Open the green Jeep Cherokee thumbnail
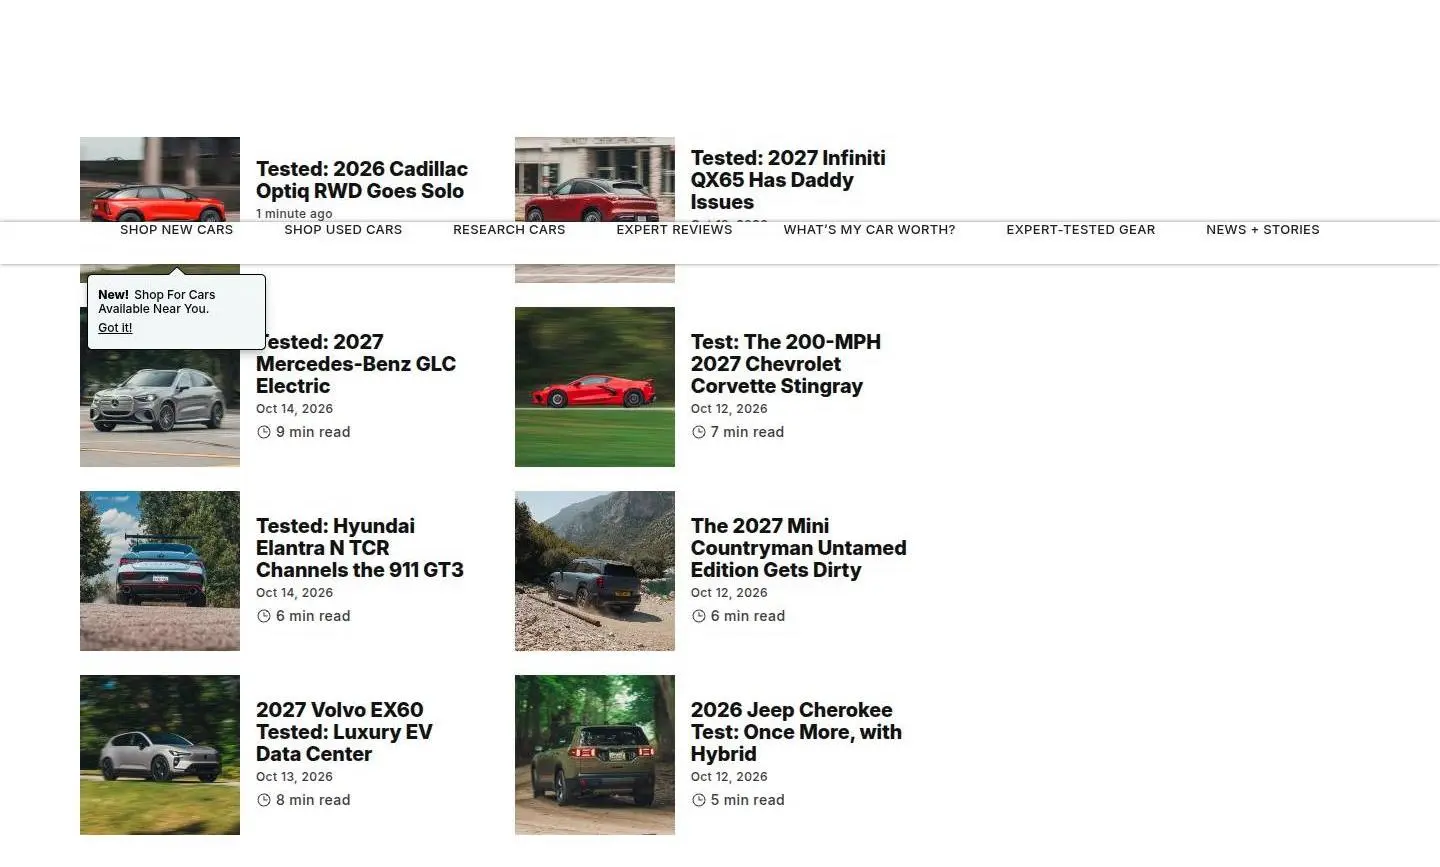This screenshot has width=1440, height=867. click(595, 755)
